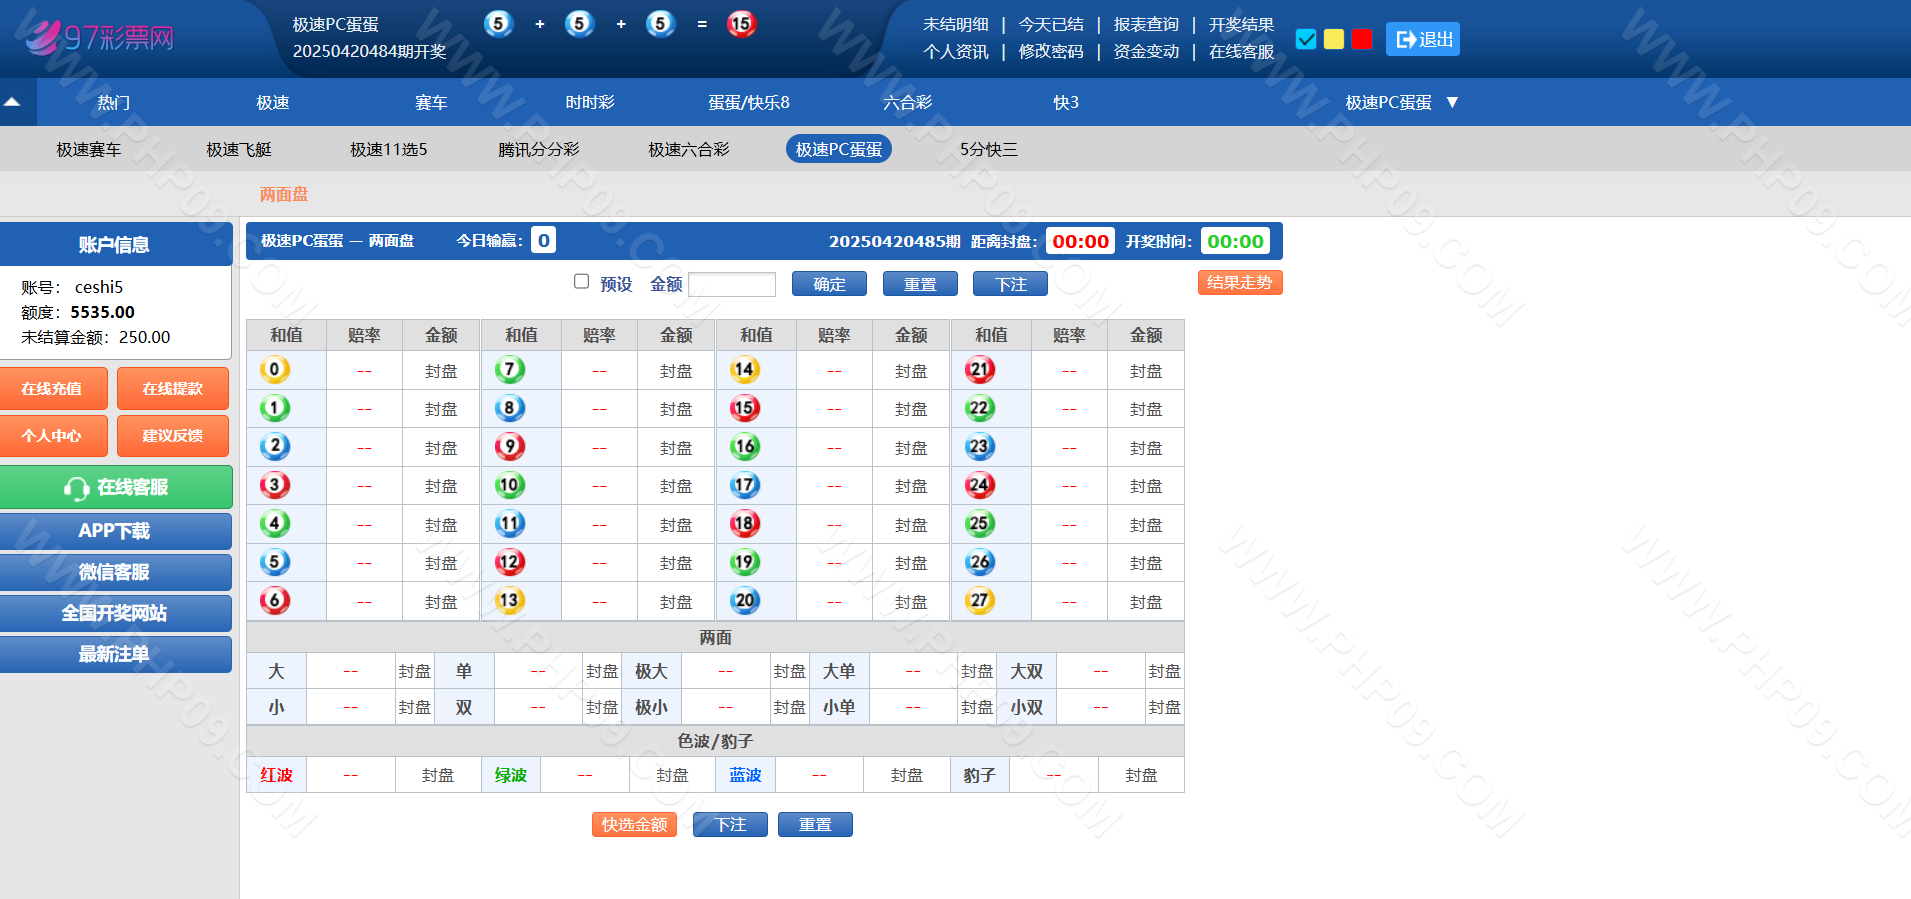Select the yellow number 27 ball

(x=979, y=601)
